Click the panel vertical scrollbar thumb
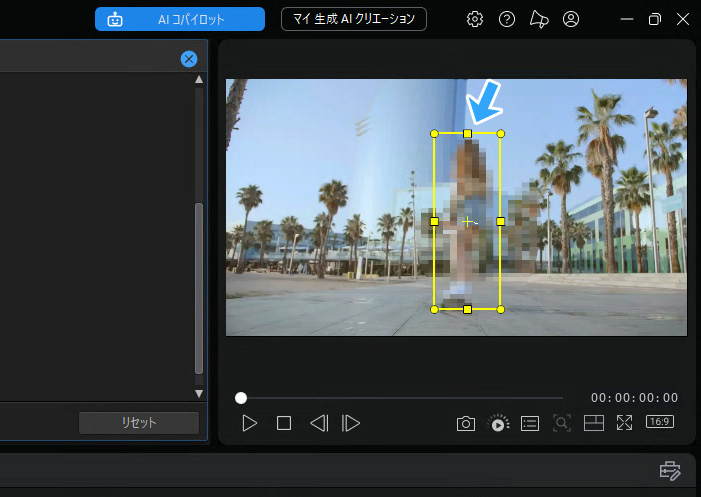Viewport: 701px width, 497px height. click(199, 288)
